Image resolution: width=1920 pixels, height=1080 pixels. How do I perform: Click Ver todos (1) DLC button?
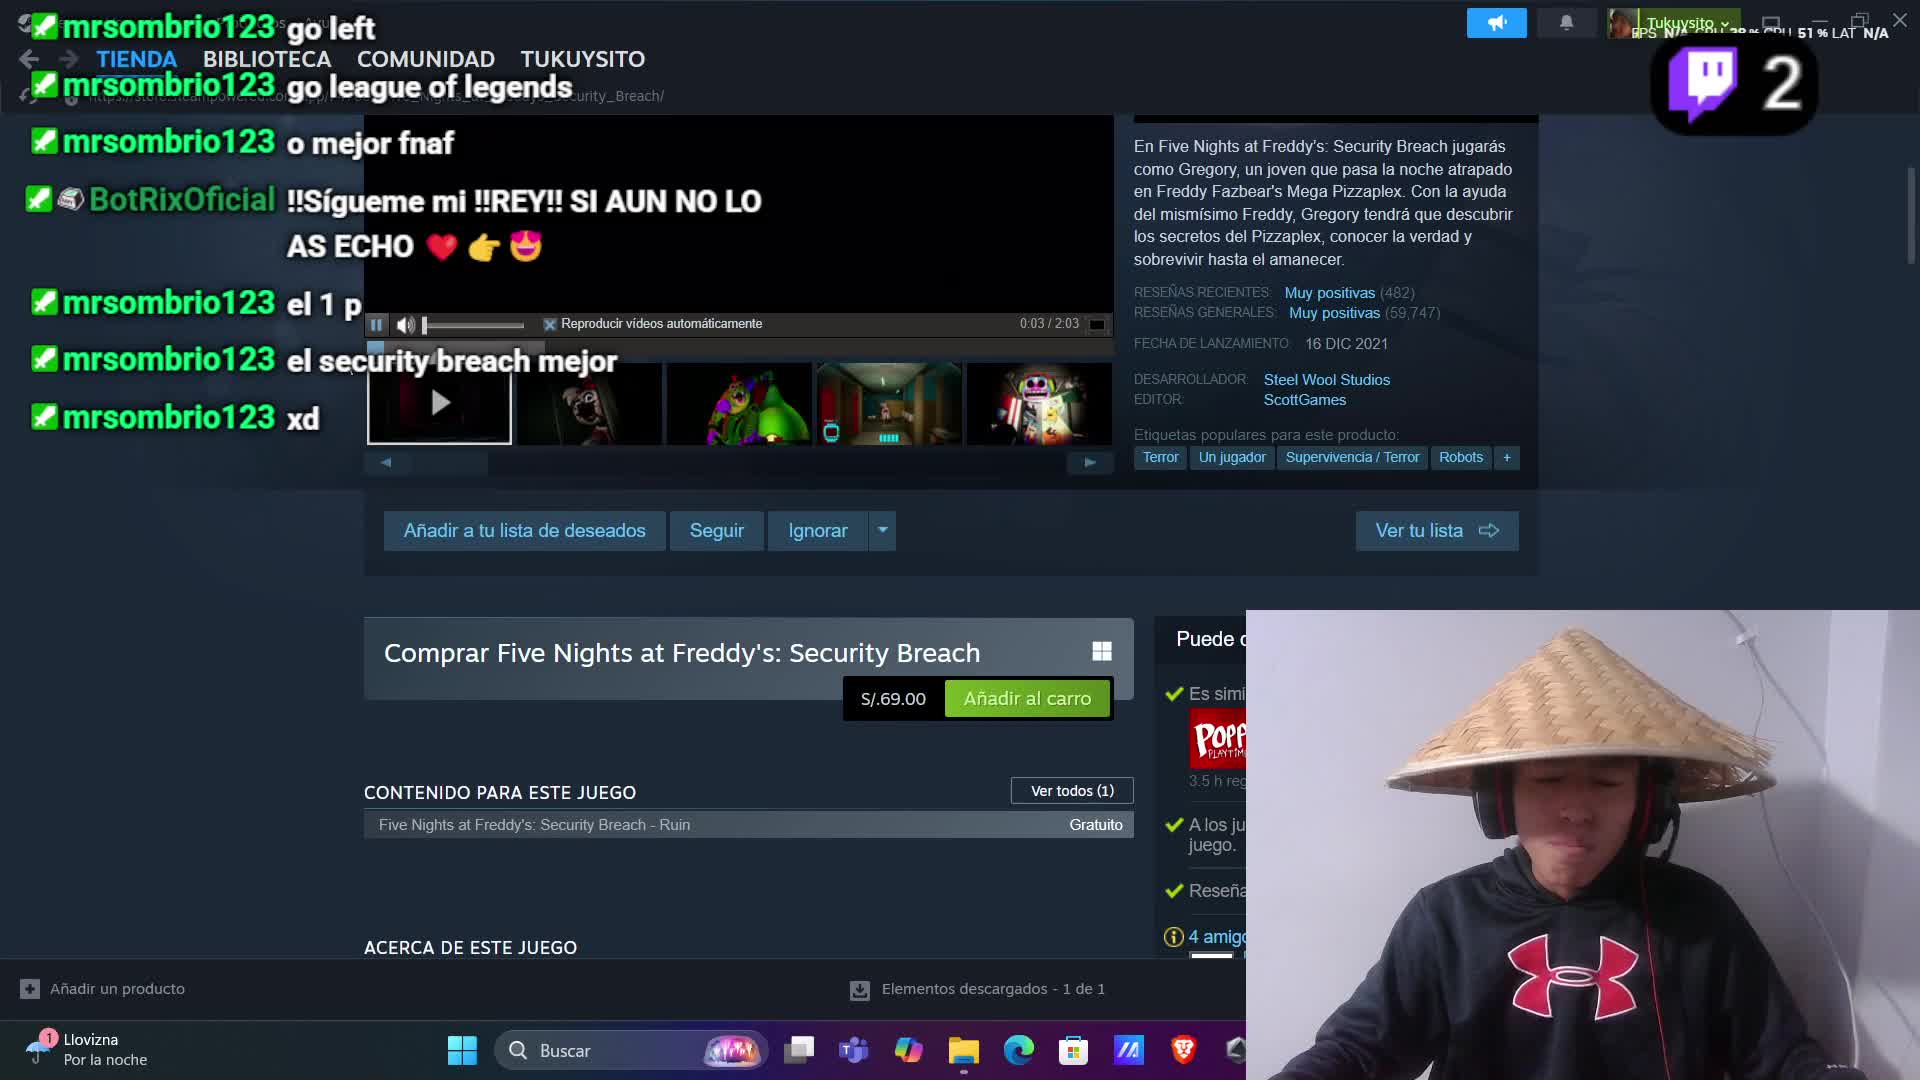click(1072, 791)
